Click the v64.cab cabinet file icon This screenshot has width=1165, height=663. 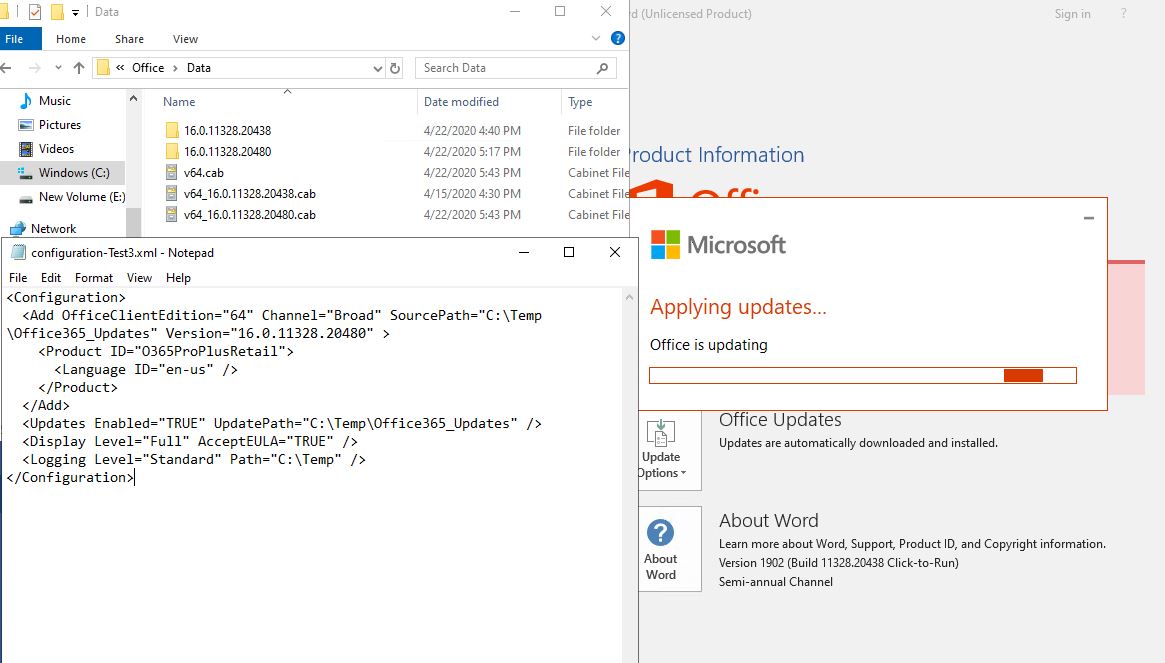pos(172,172)
